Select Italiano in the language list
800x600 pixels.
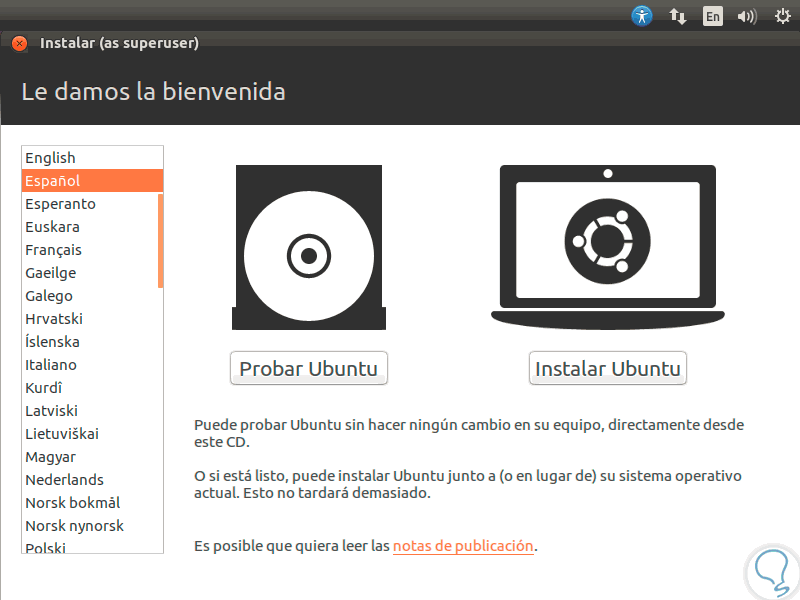92,364
